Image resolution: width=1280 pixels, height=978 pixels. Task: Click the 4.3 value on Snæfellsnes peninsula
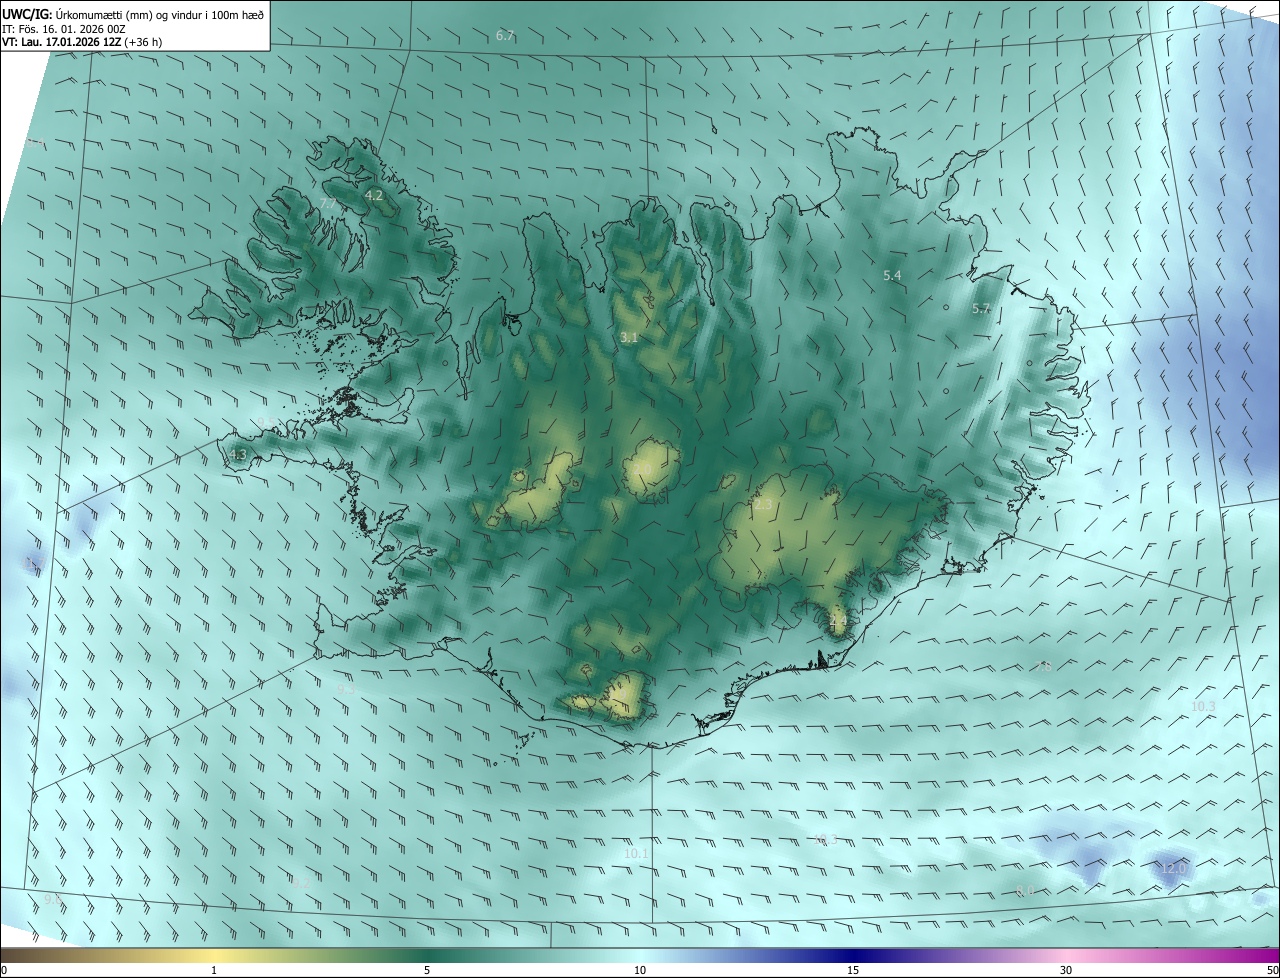pos(237,455)
